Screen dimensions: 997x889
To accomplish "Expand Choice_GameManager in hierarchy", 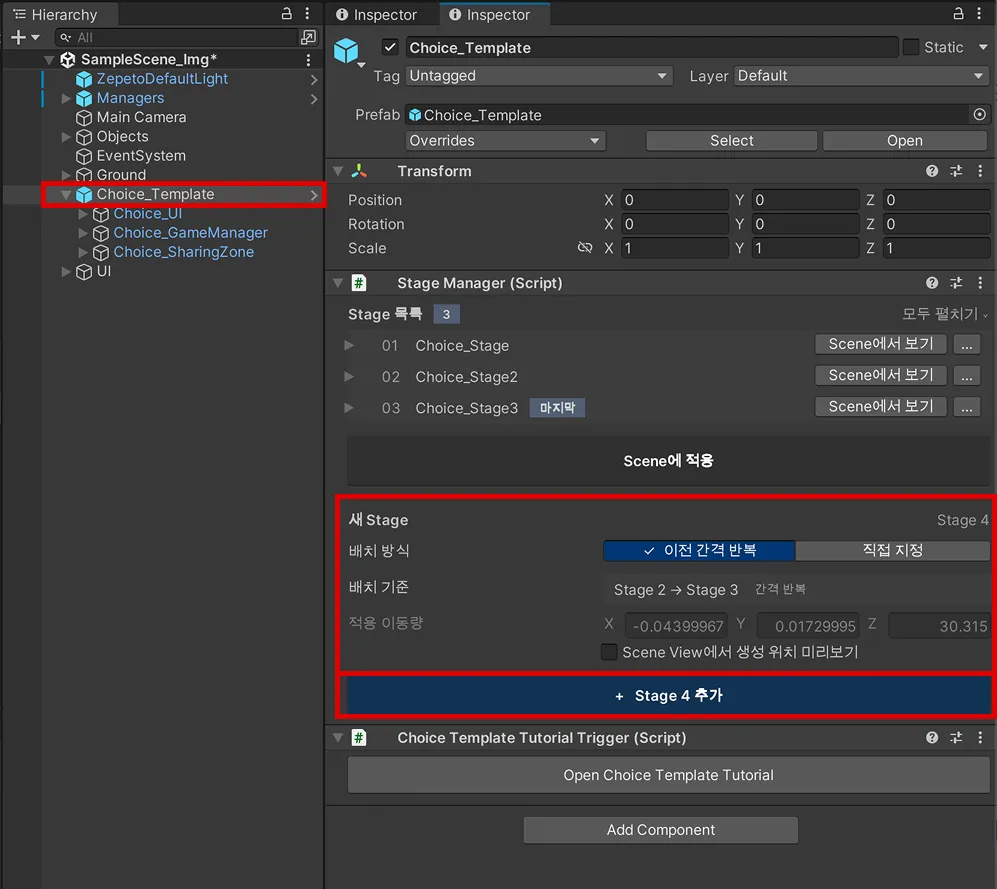I will click(83, 233).
